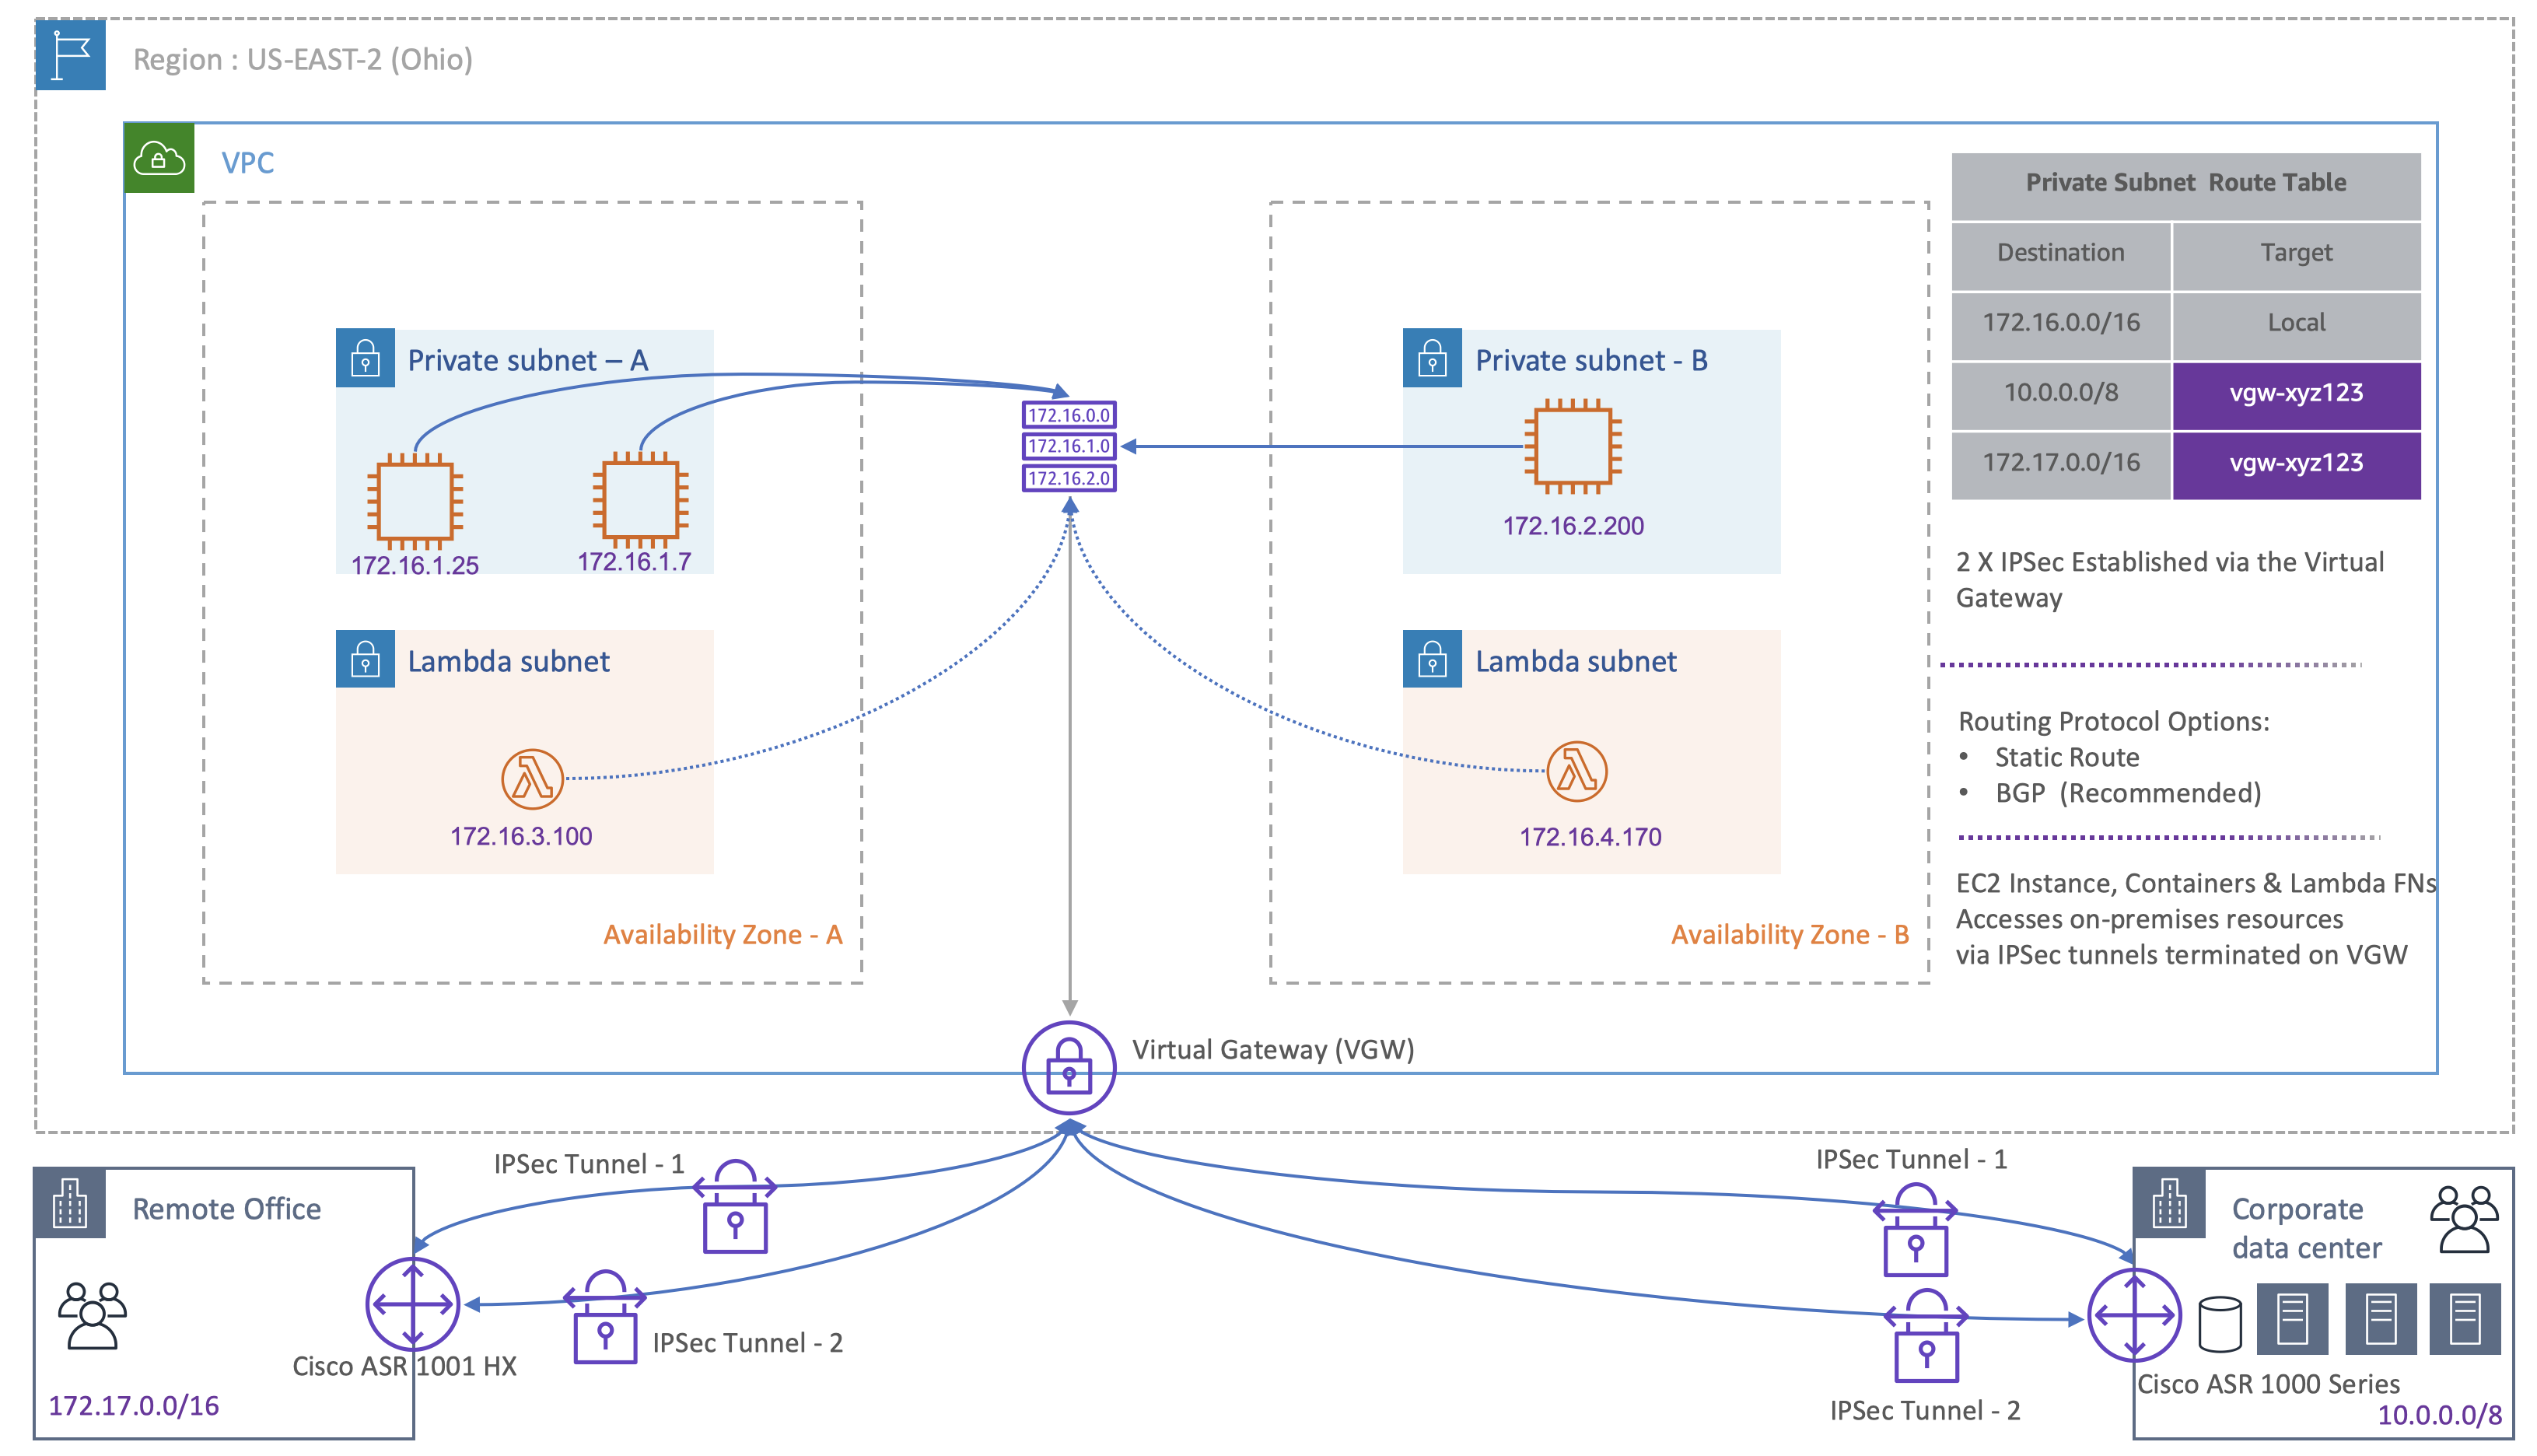Click the 172.16.1.0 route table entry
The width and height of the screenshot is (2537, 1456).
[1068, 446]
